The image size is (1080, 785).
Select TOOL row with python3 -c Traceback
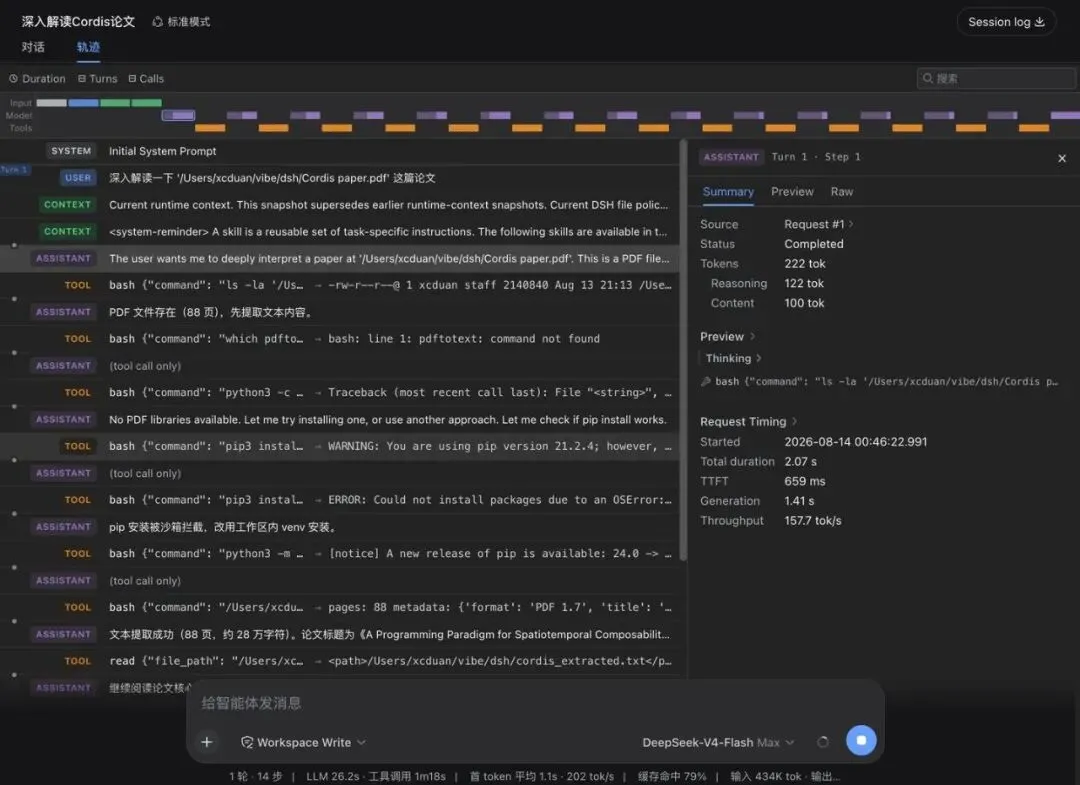coord(340,392)
